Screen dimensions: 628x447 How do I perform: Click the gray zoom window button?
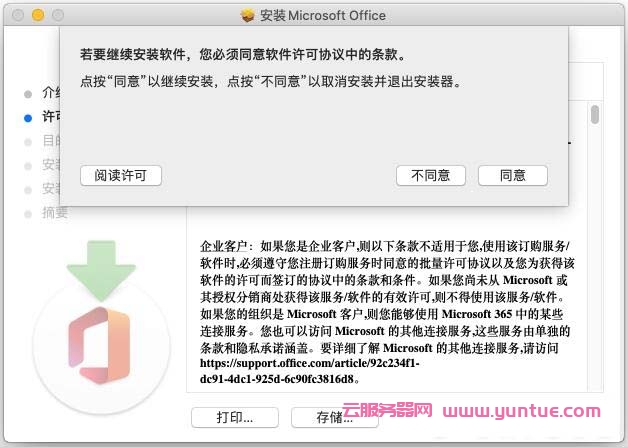(x=58, y=15)
